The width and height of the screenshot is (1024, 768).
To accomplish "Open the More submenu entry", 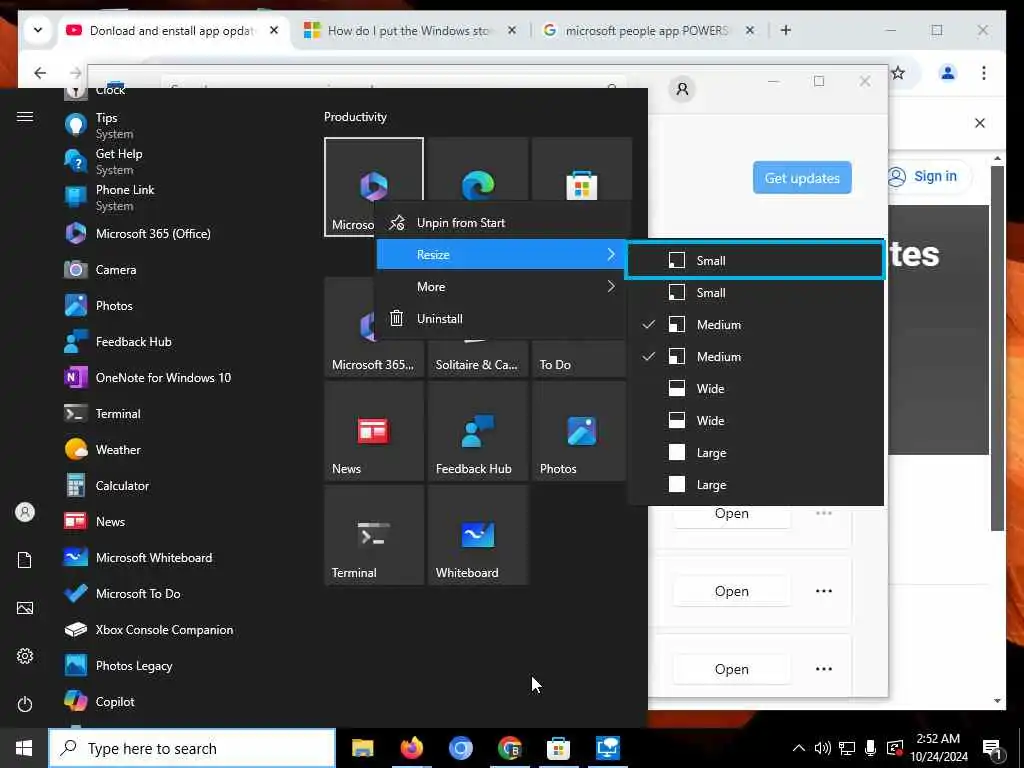I will (x=500, y=287).
